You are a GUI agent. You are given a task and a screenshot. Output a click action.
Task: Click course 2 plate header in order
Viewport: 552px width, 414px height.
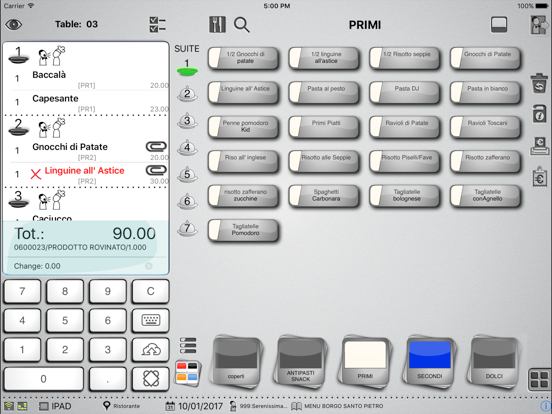(x=18, y=127)
